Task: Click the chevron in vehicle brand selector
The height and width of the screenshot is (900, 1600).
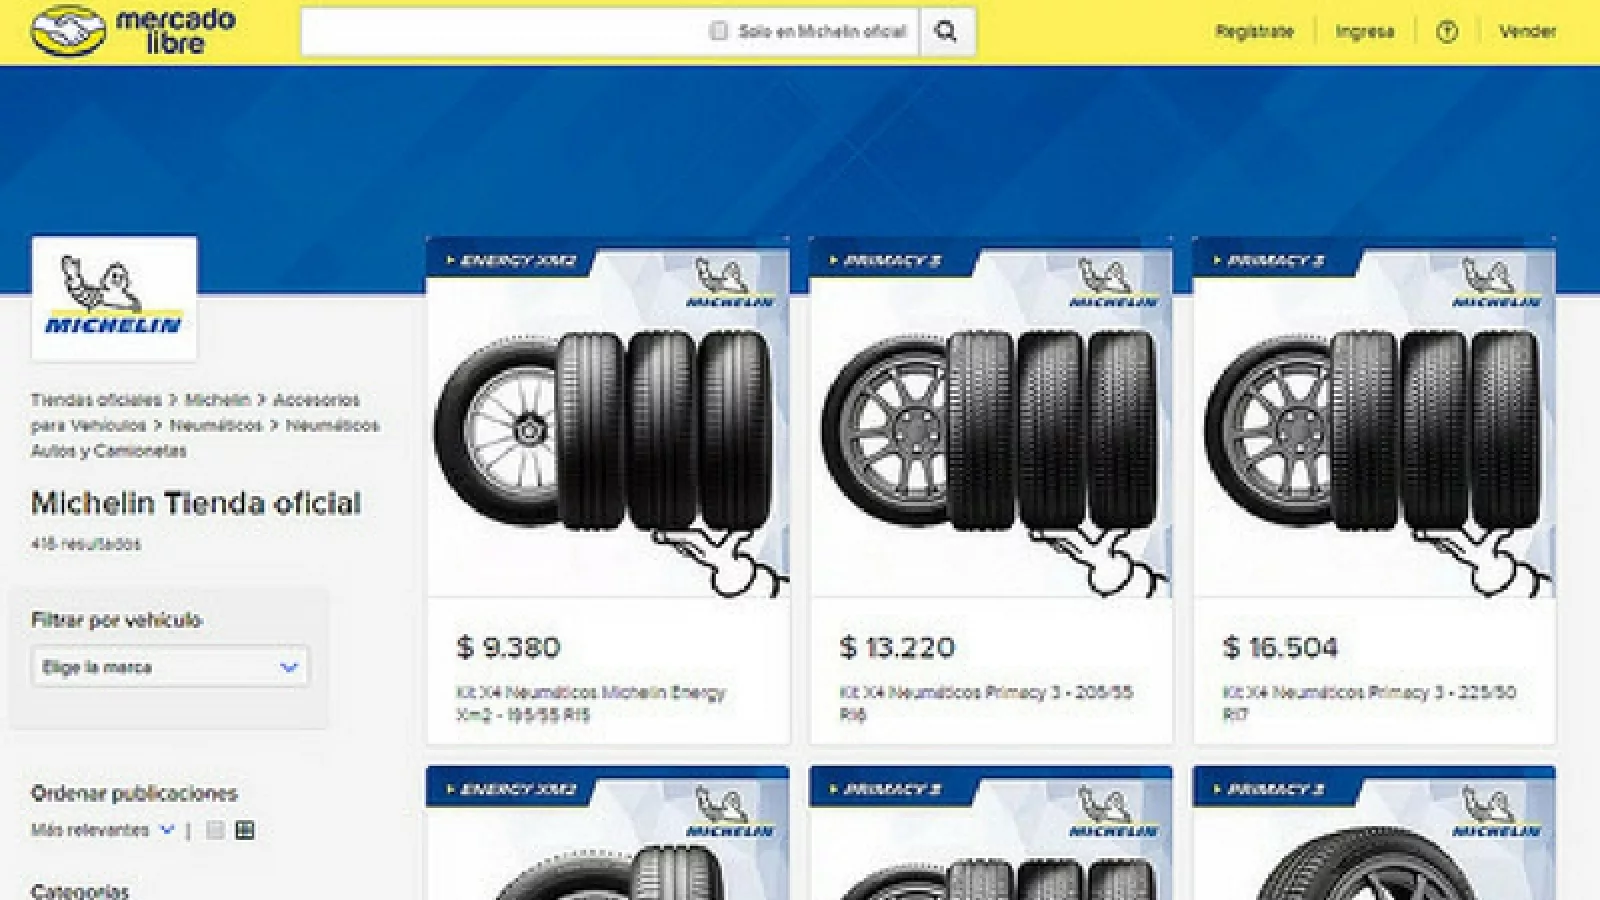Action: pyautogui.click(x=288, y=667)
